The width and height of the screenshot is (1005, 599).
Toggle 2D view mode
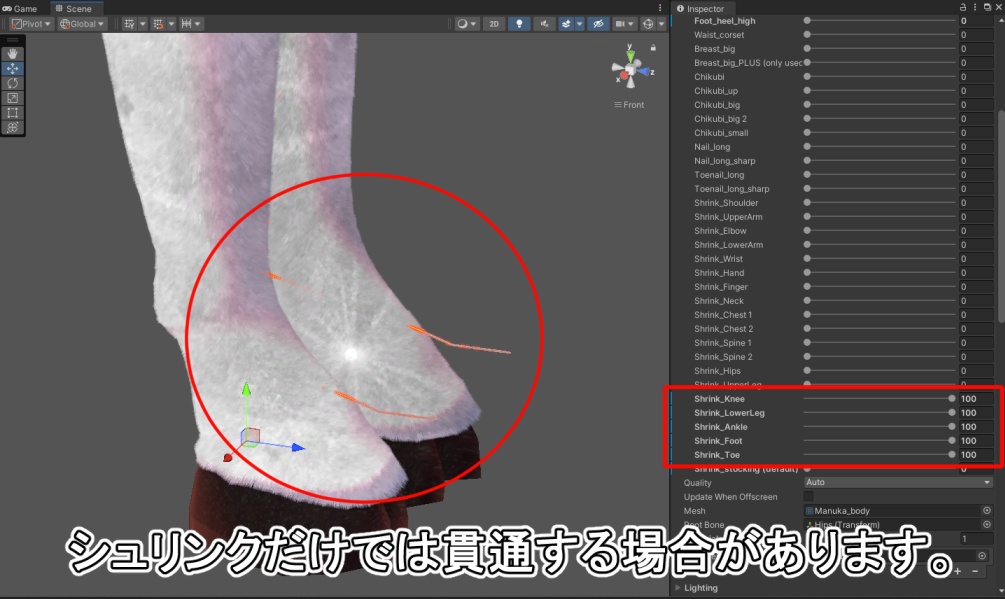494,24
